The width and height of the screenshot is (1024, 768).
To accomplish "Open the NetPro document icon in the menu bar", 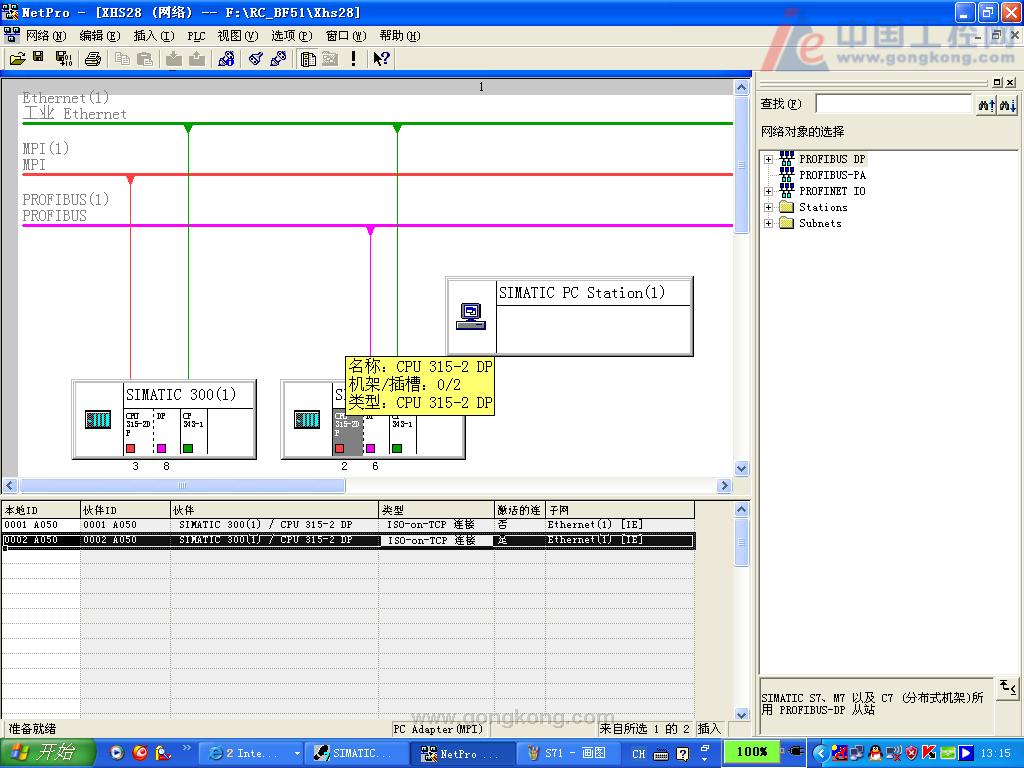I will [x=12, y=35].
